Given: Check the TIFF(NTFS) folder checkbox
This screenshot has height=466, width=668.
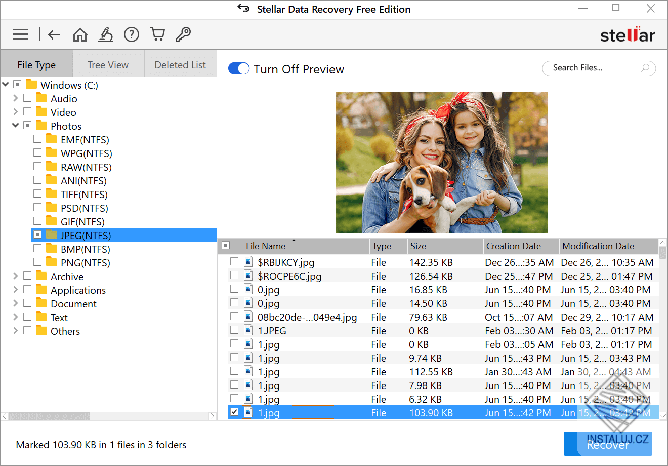Looking at the screenshot, I should click(37, 194).
